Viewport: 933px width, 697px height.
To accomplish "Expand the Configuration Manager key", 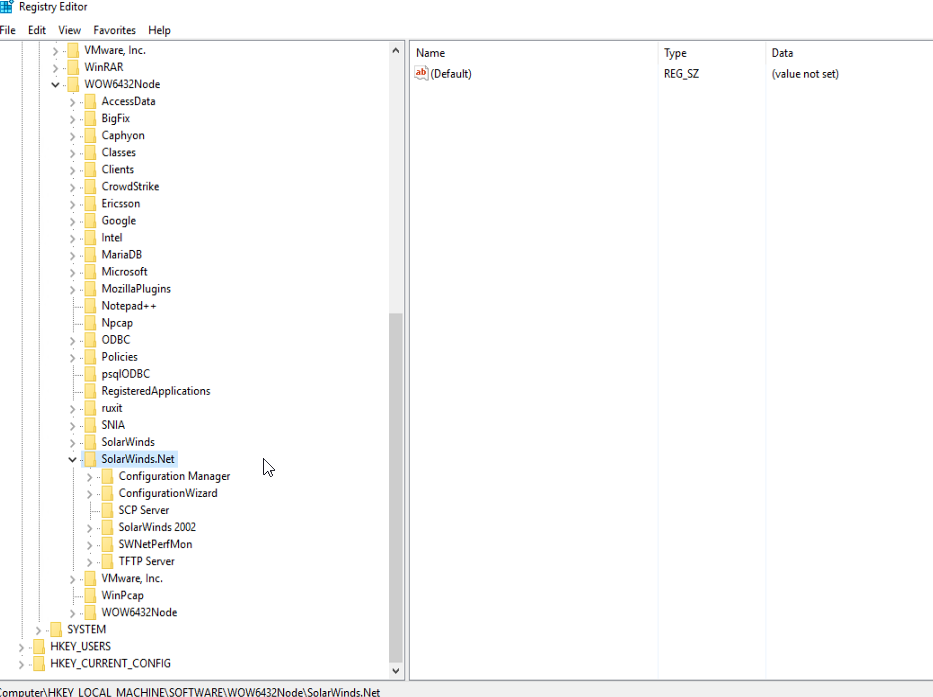I will pyautogui.click(x=90, y=477).
